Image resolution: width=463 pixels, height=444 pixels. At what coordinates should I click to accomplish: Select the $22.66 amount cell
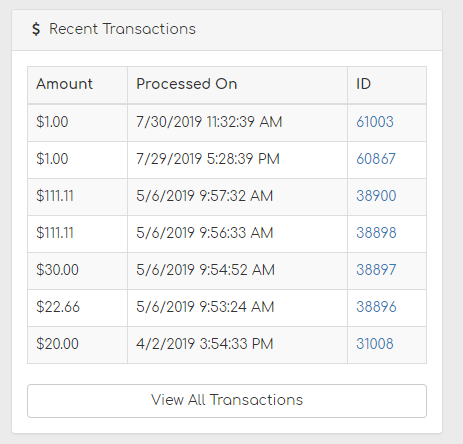coord(77,308)
